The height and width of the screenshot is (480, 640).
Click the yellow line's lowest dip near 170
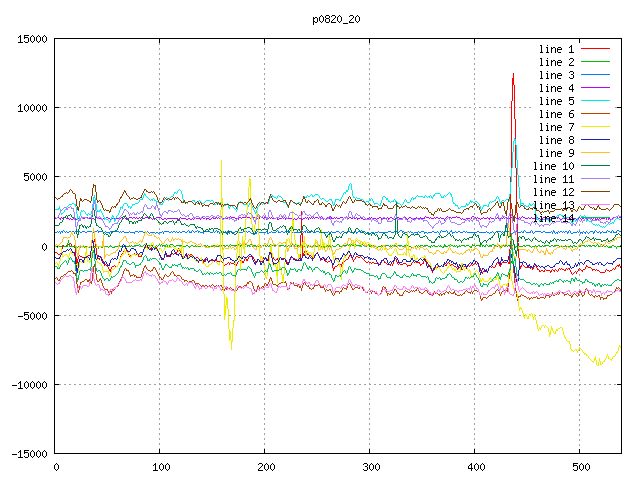(231, 349)
